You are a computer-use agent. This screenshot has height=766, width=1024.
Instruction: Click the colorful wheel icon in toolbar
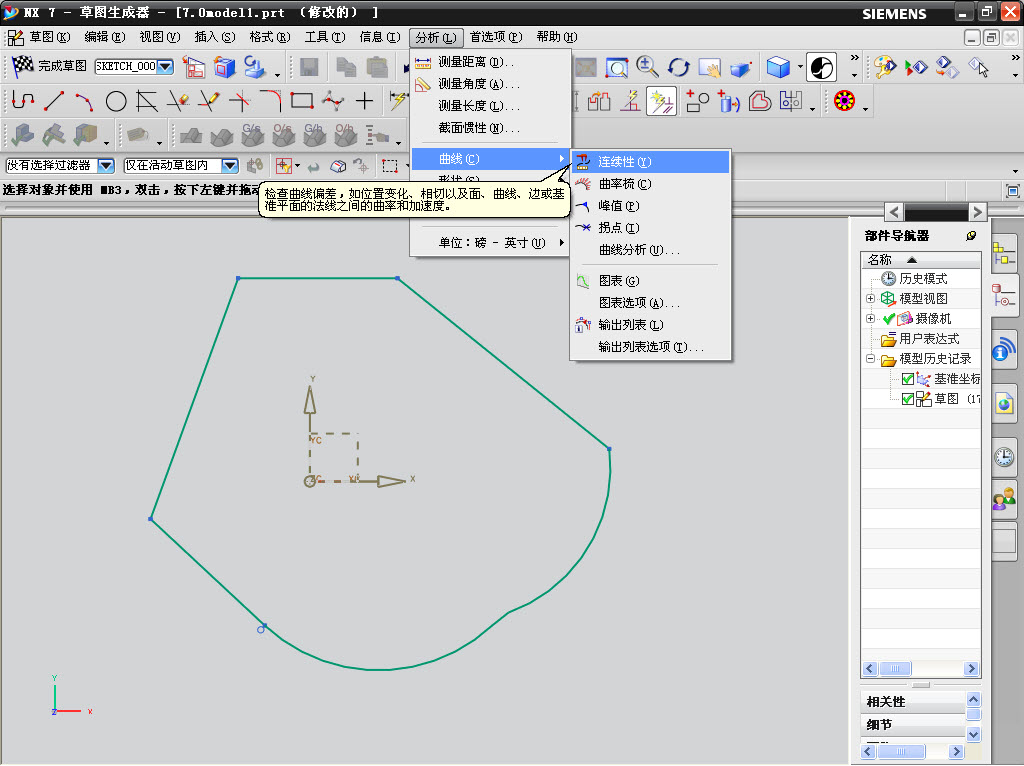pyautogui.click(x=844, y=101)
